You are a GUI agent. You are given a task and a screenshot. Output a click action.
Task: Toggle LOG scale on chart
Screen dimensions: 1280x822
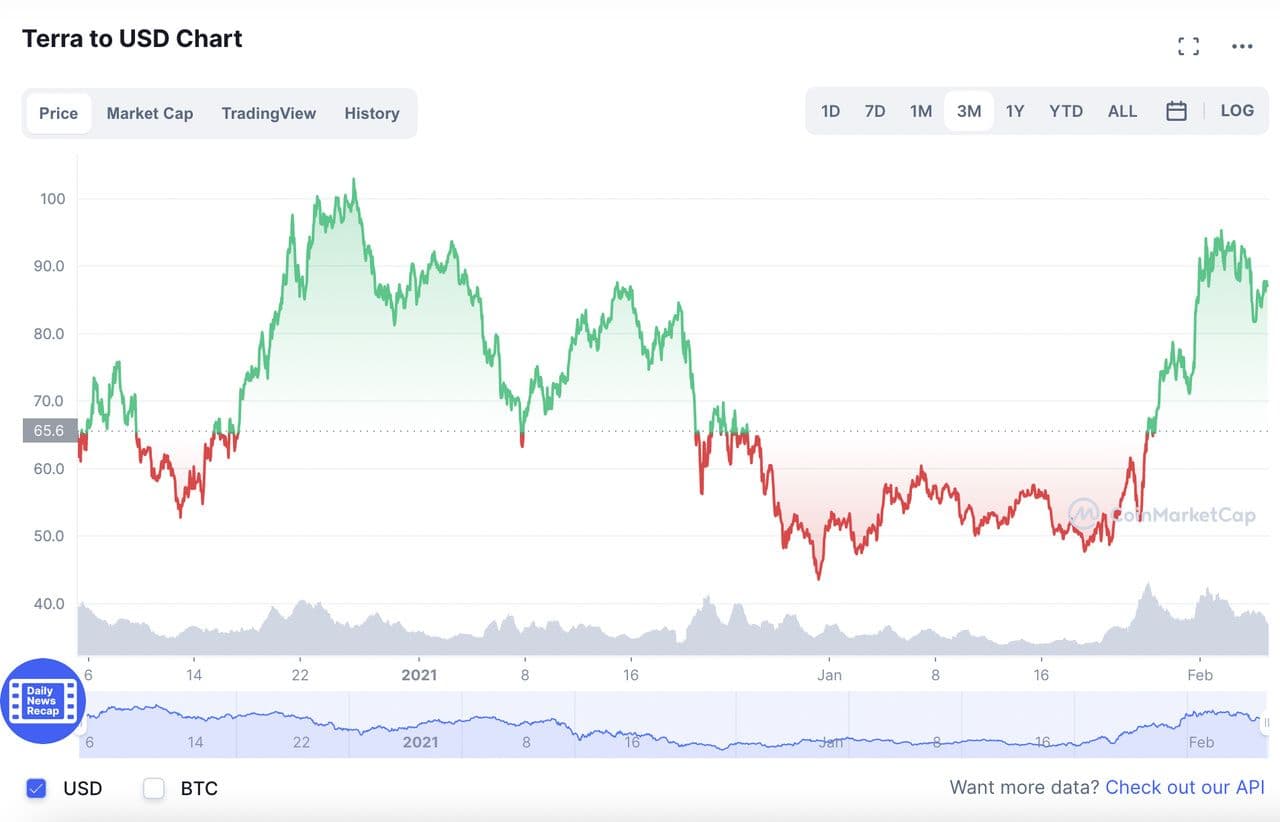1237,111
